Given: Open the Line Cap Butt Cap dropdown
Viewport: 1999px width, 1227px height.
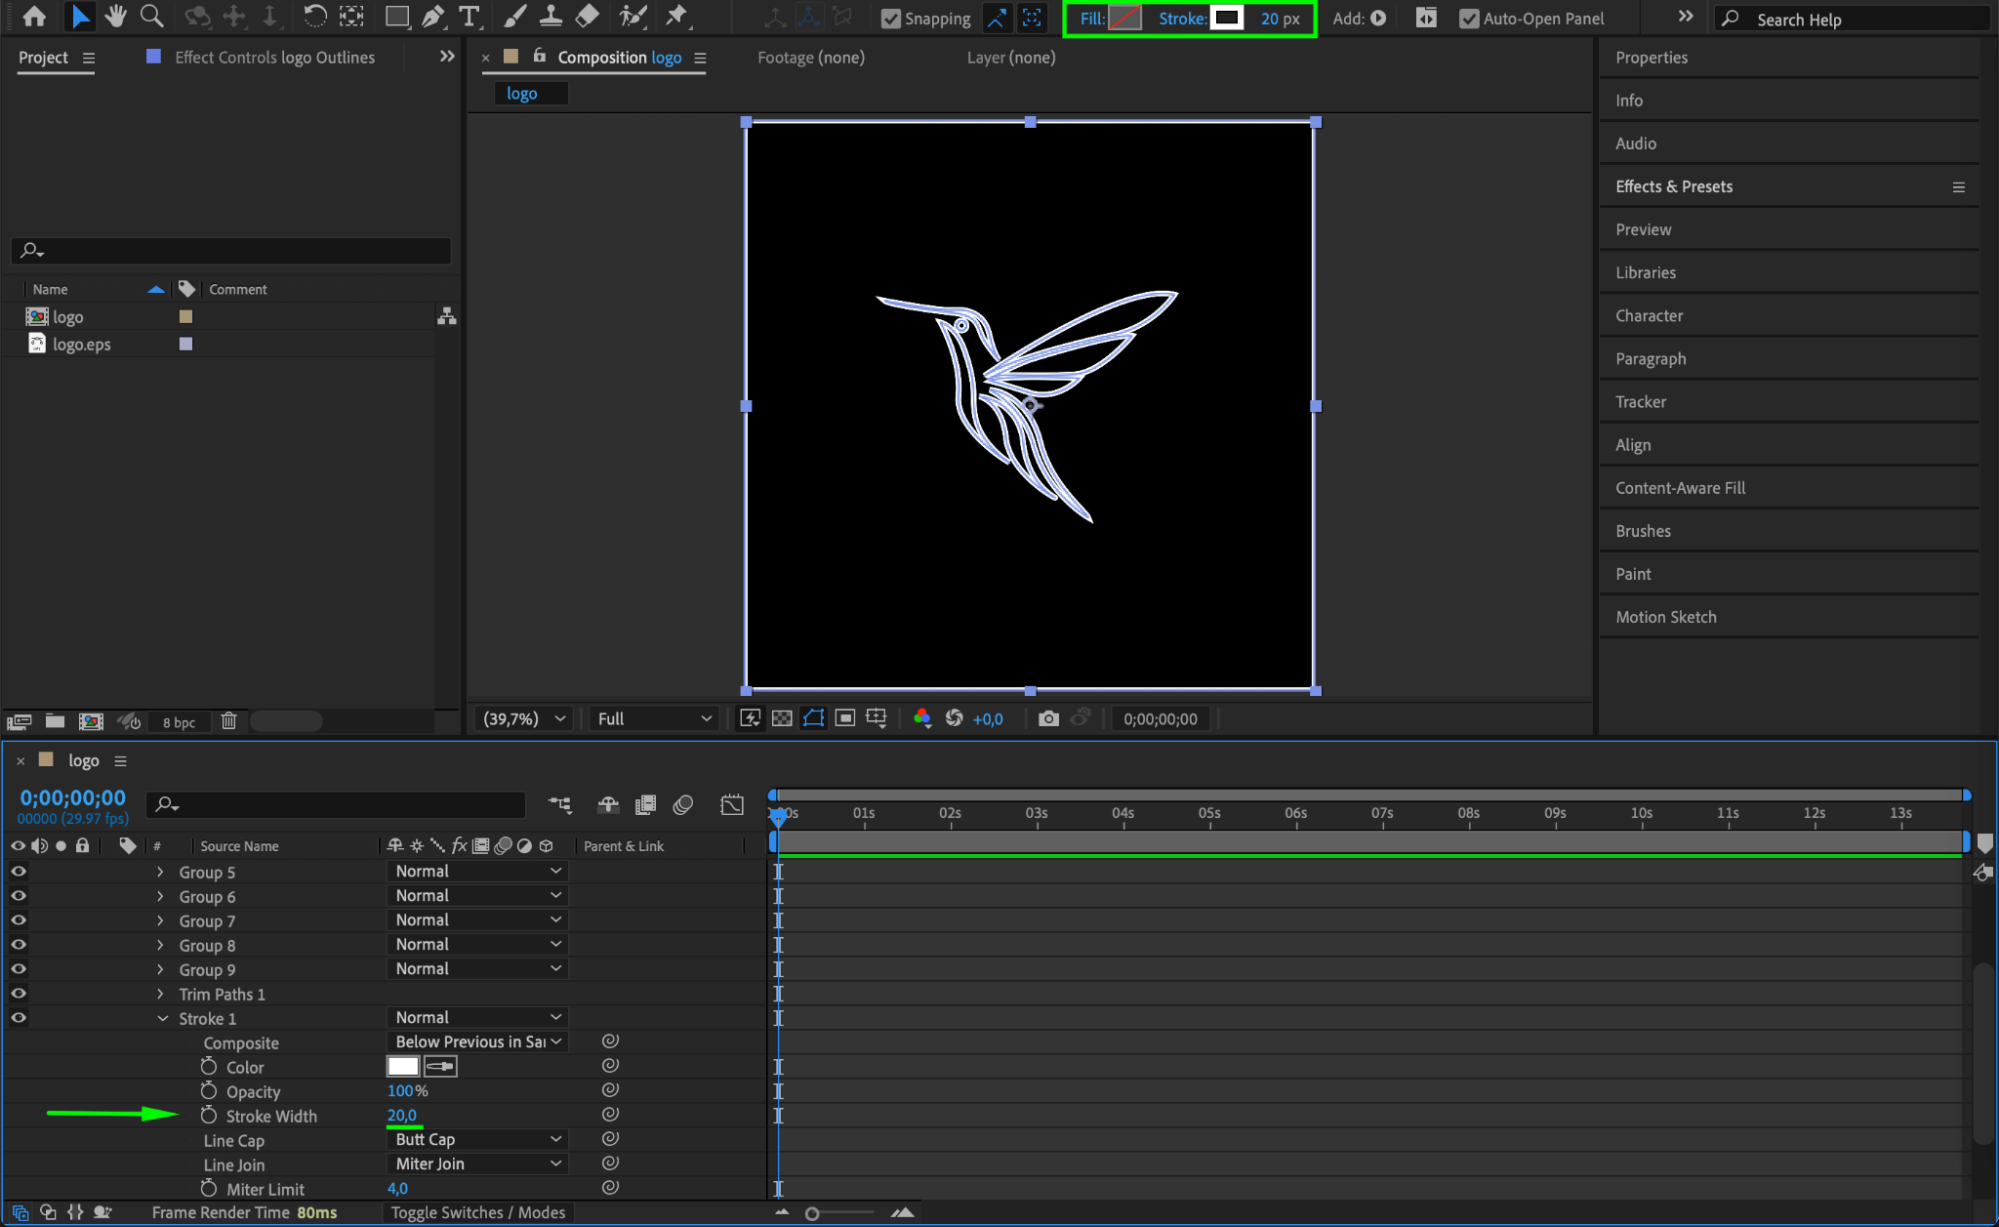Looking at the screenshot, I should point(476,1140).
